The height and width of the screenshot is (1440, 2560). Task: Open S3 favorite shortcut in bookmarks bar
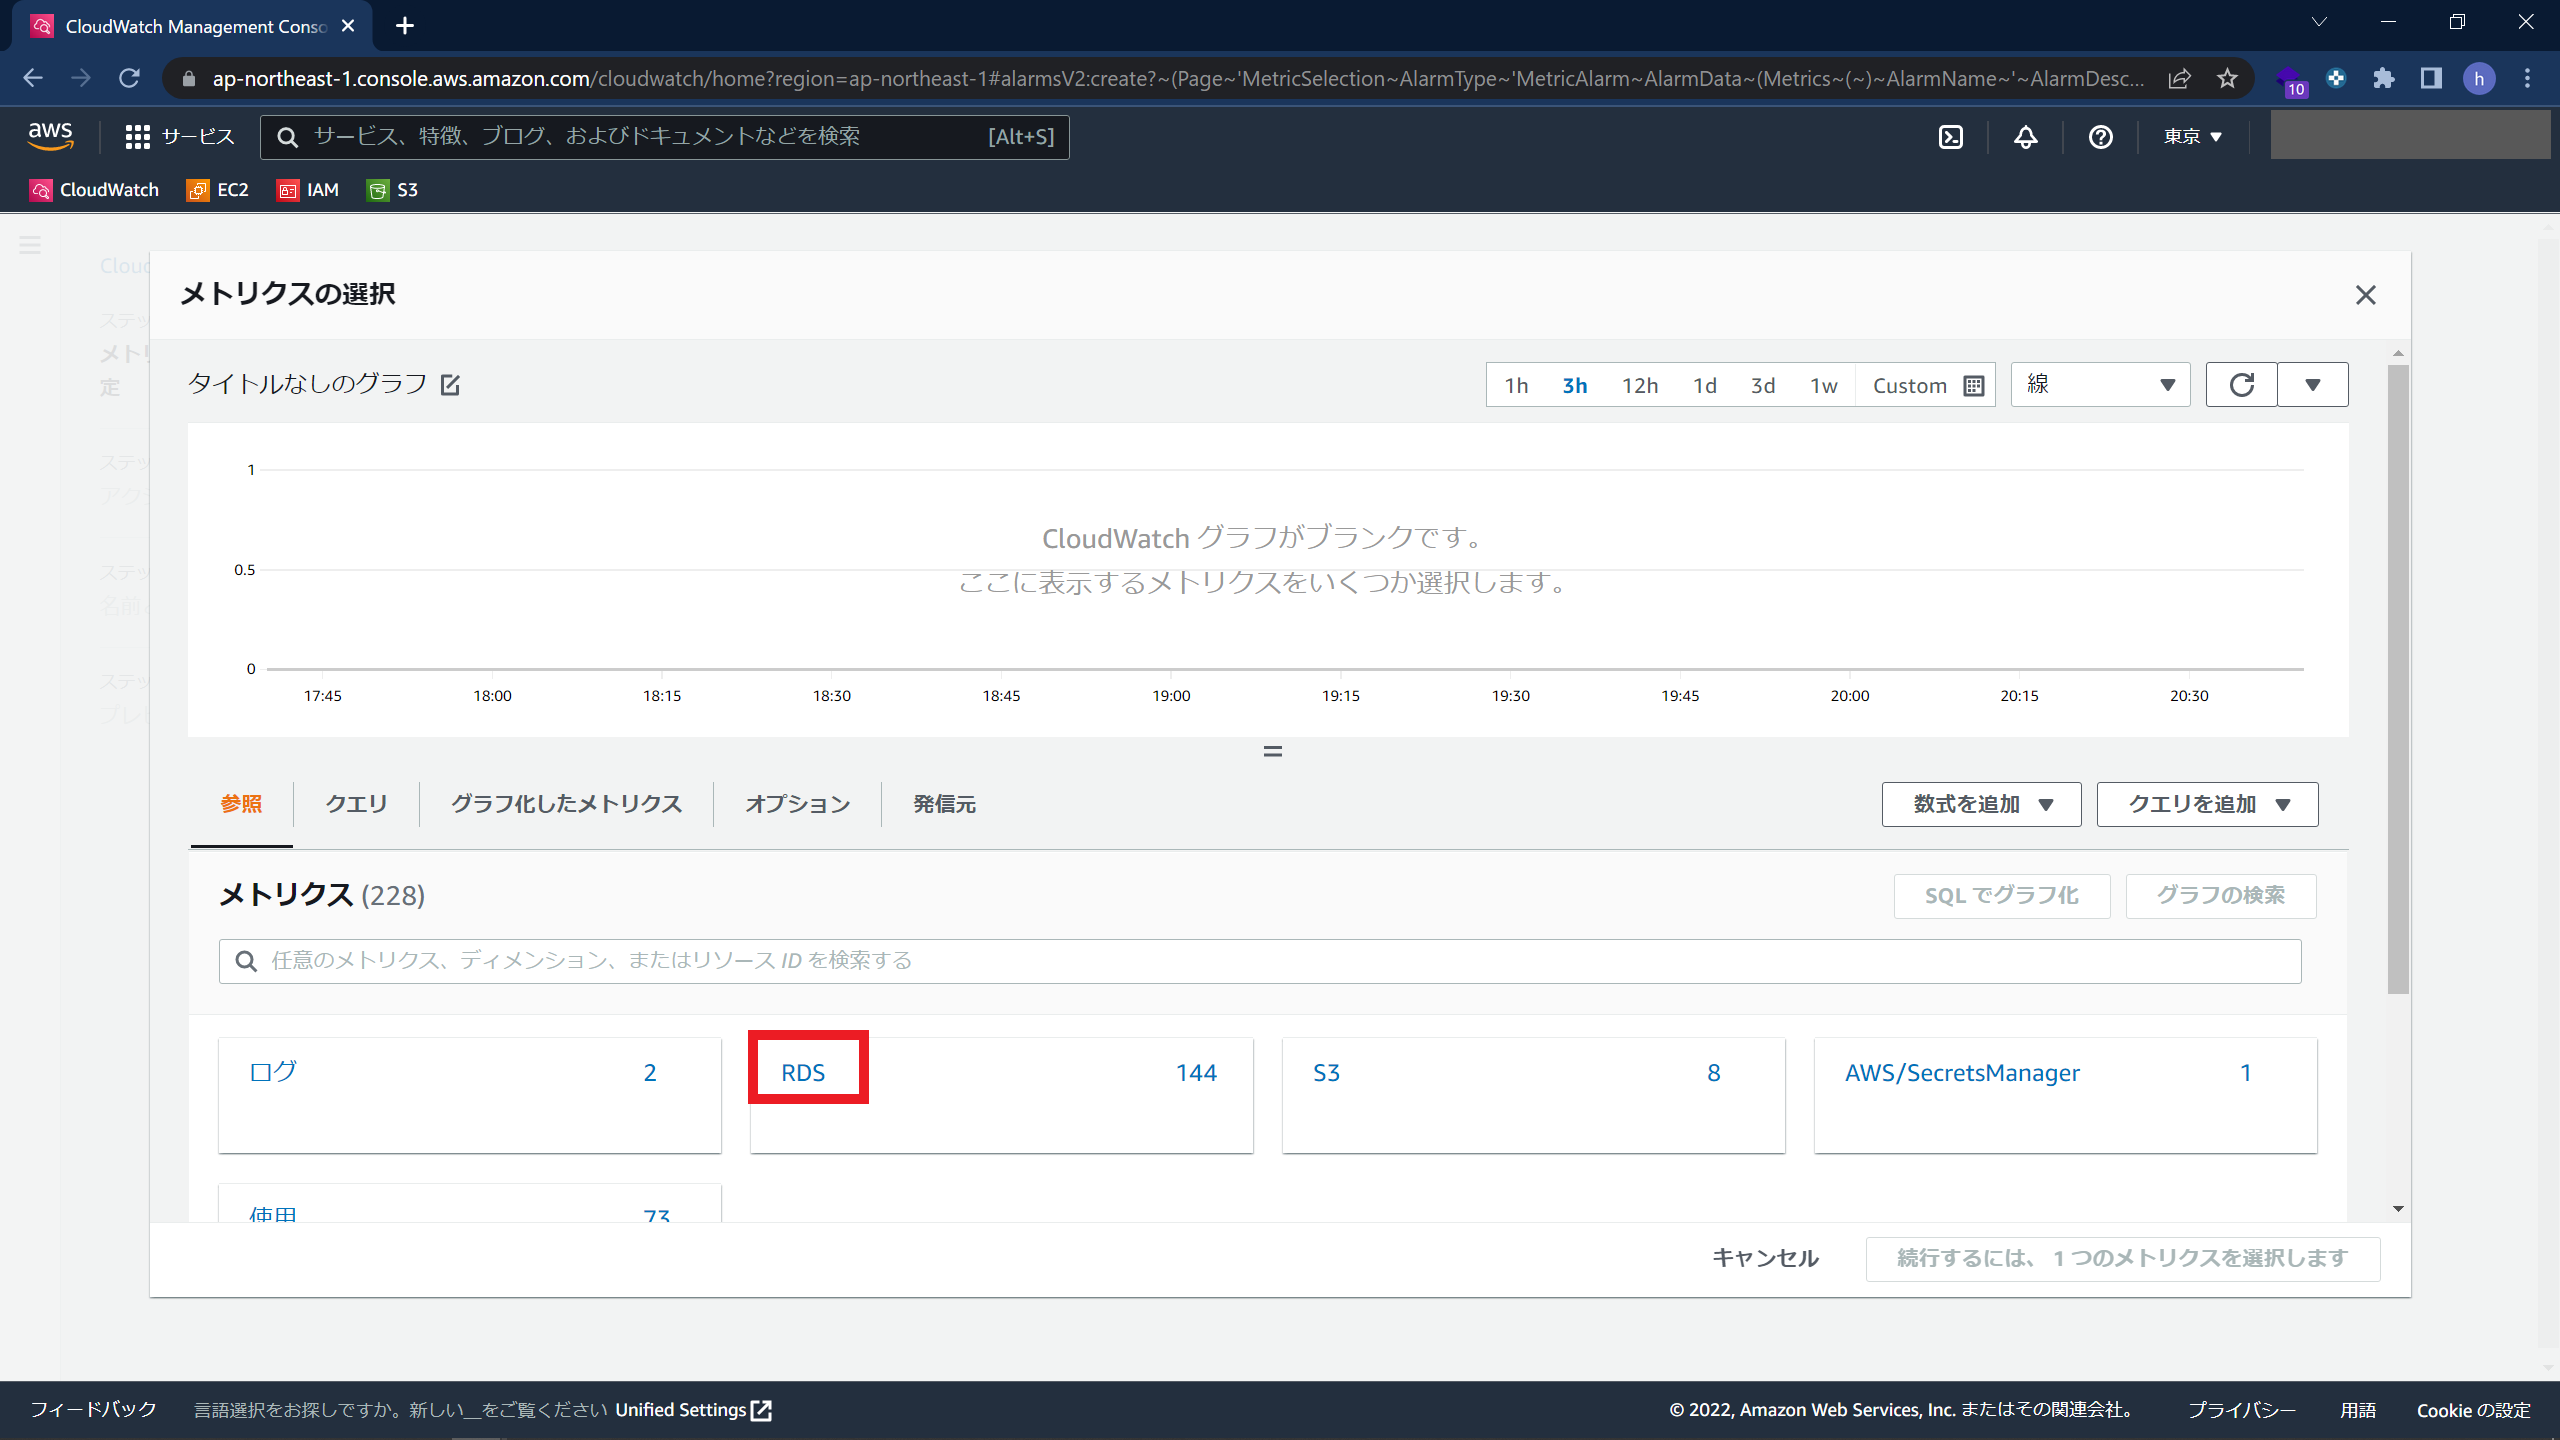coord(393,190)
